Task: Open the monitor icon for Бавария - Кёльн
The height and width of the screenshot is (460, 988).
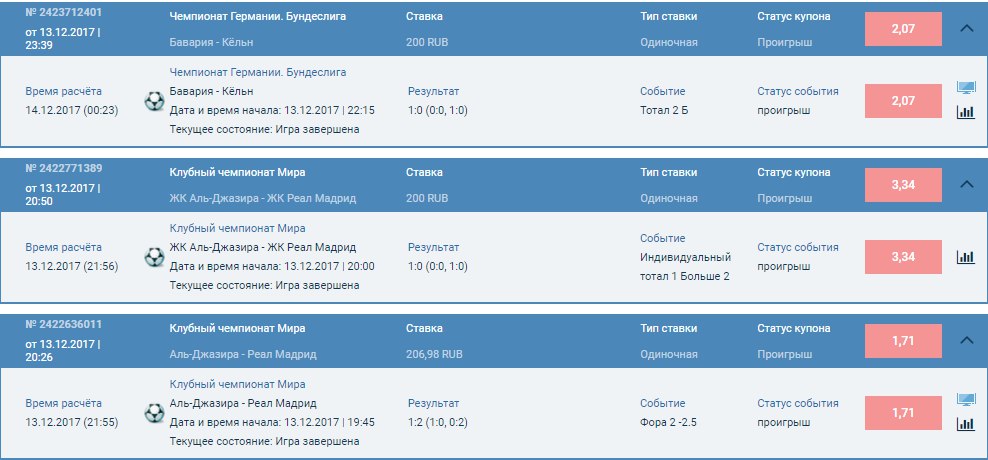Action: click(x=966, y=89)
